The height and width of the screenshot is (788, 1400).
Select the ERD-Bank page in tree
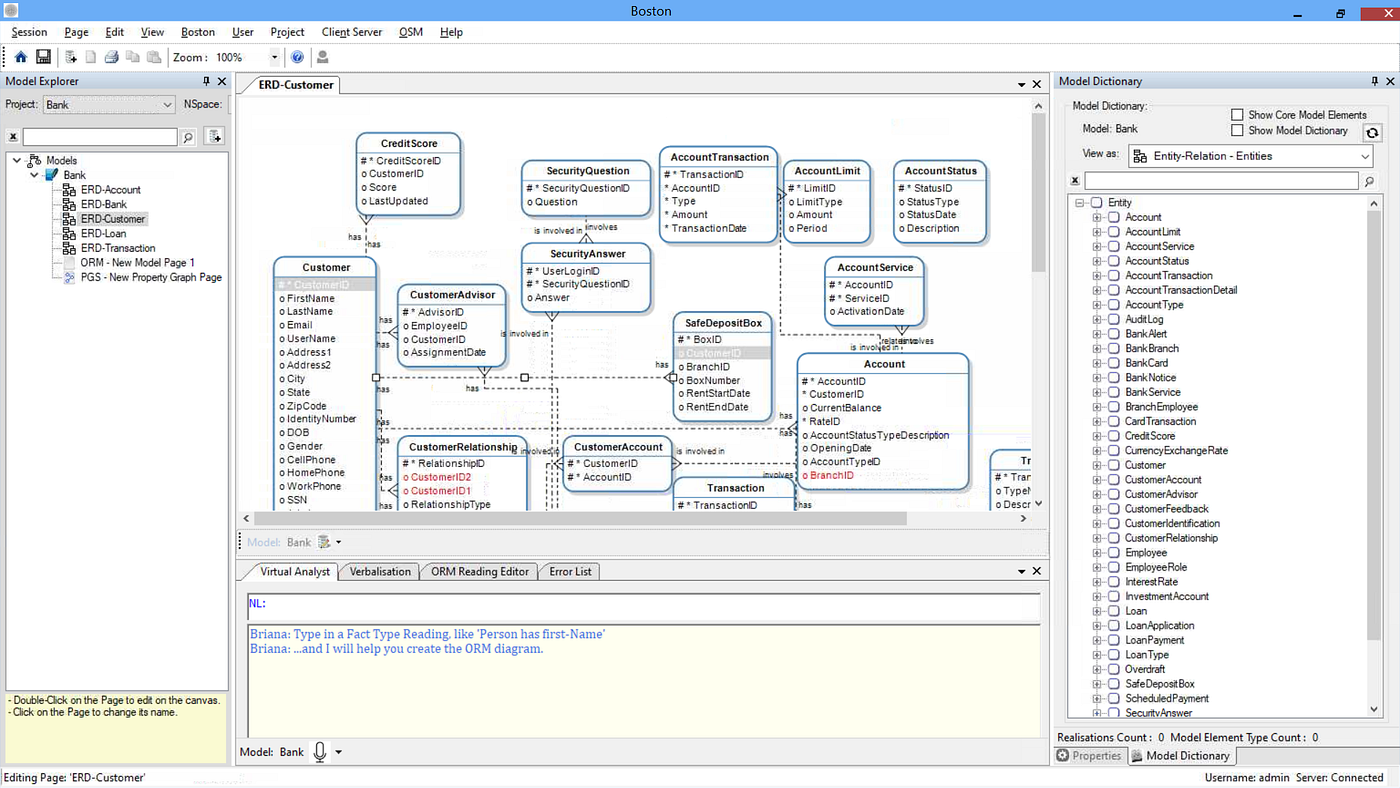coord(103,204)
